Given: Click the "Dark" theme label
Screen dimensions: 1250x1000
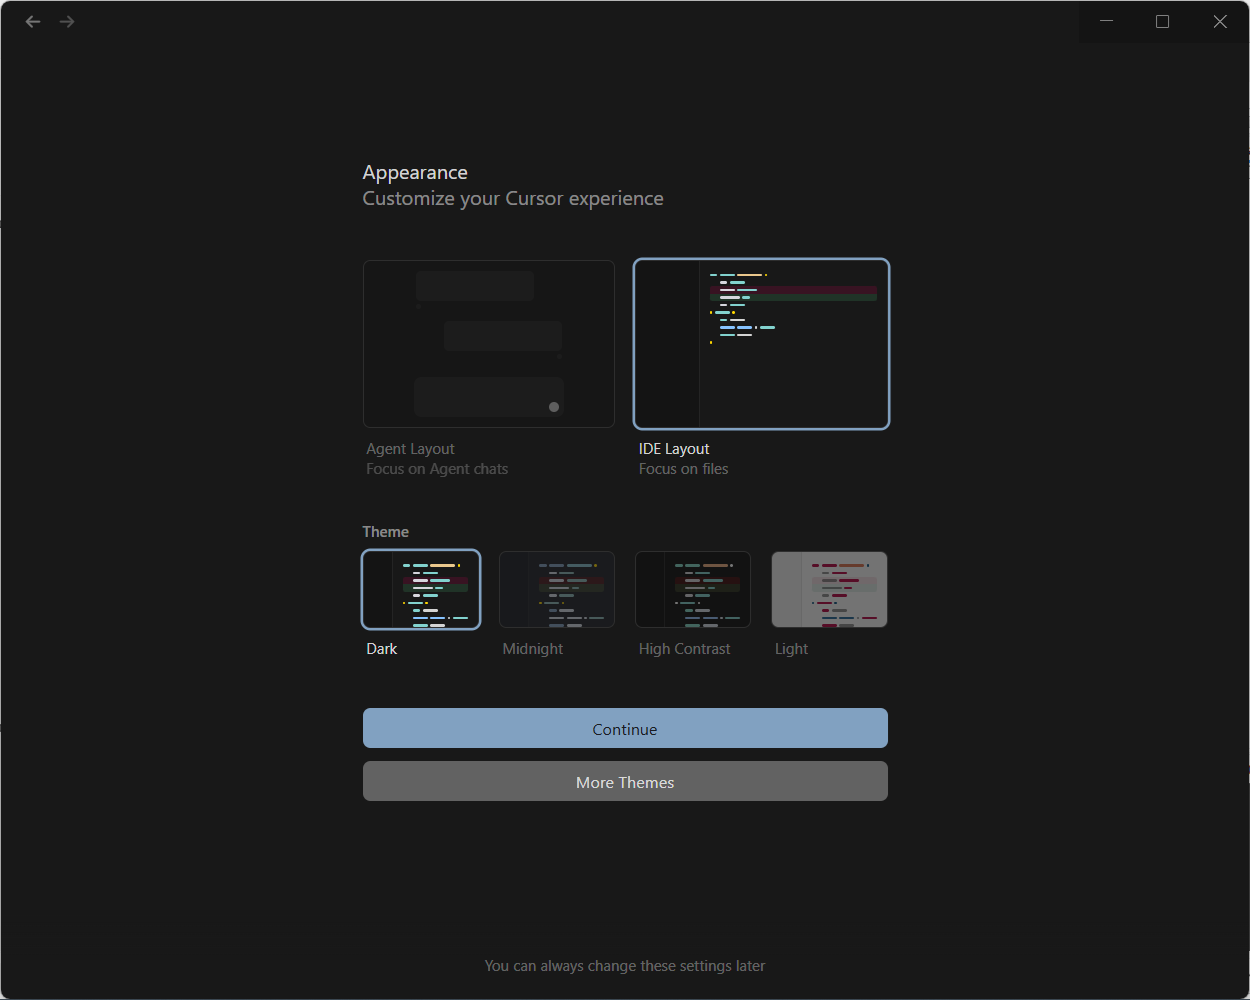Looking at the screenshot, I should 382,649.
